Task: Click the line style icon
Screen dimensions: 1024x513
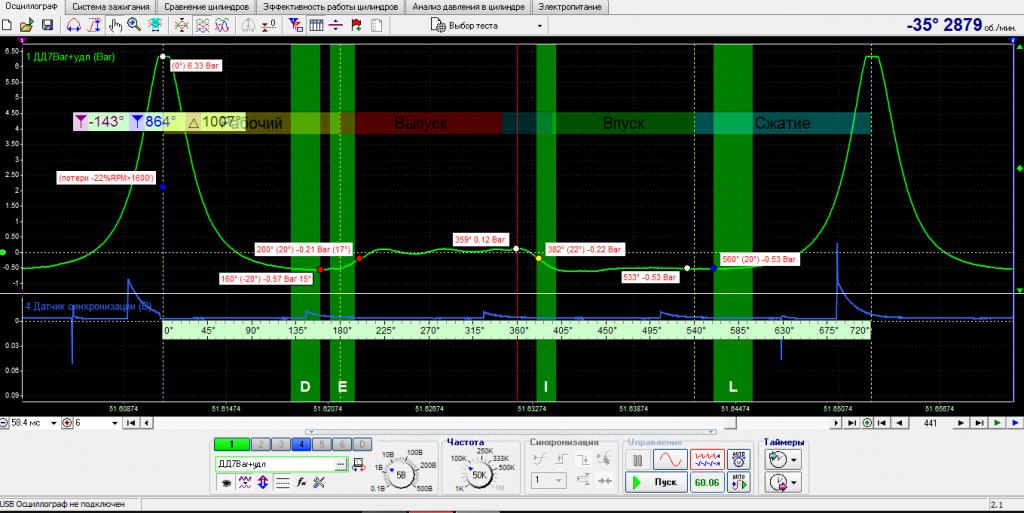Action: coord(282,483)
